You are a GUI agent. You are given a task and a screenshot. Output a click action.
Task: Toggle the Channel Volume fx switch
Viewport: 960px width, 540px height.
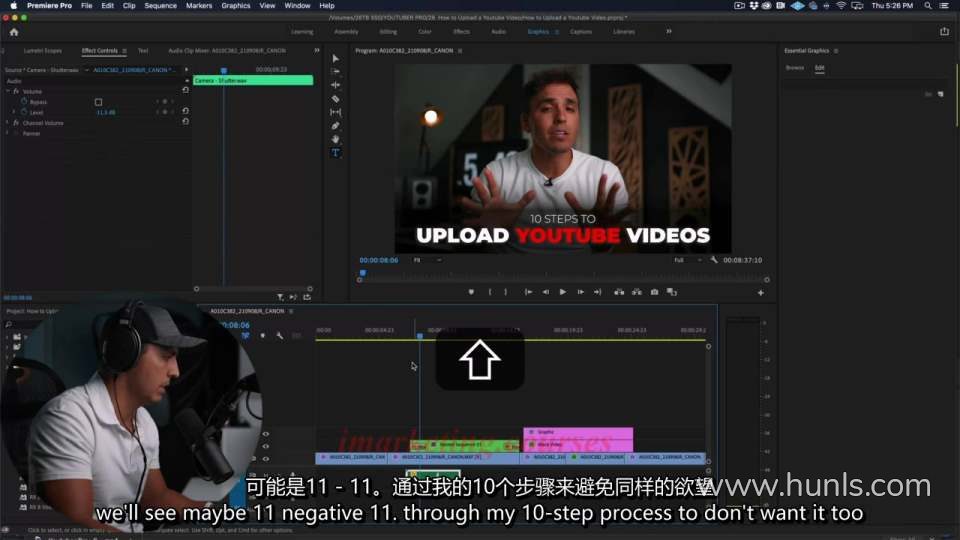point(16,123)
